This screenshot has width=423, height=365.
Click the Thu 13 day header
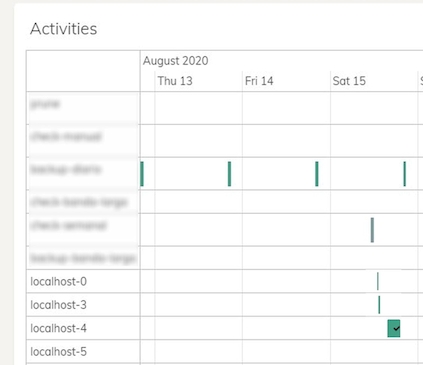point(175,81)
